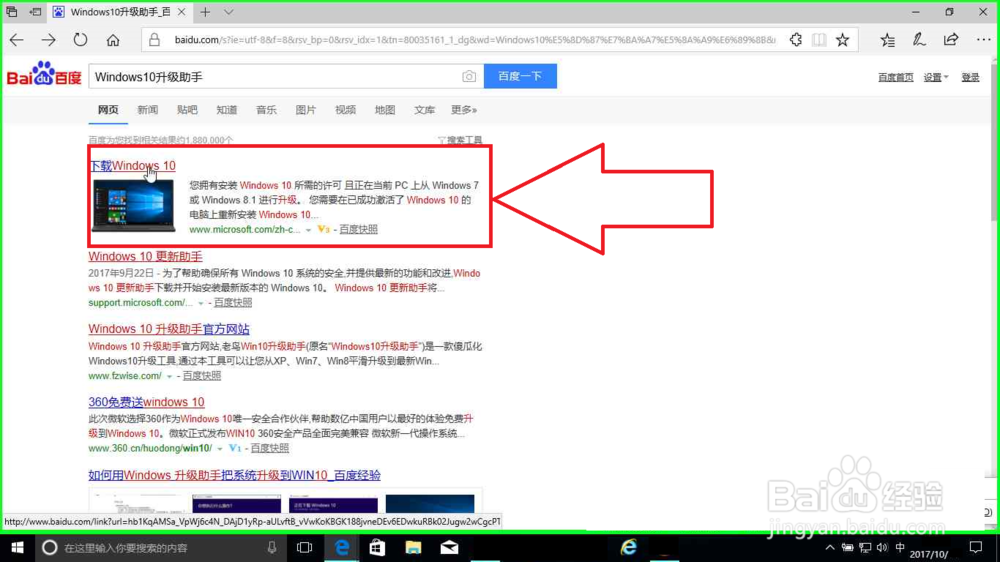The width and height of the screenshot is (1000, 562).
Task: Switch to the 视频 tab
Action: point(345,110)
